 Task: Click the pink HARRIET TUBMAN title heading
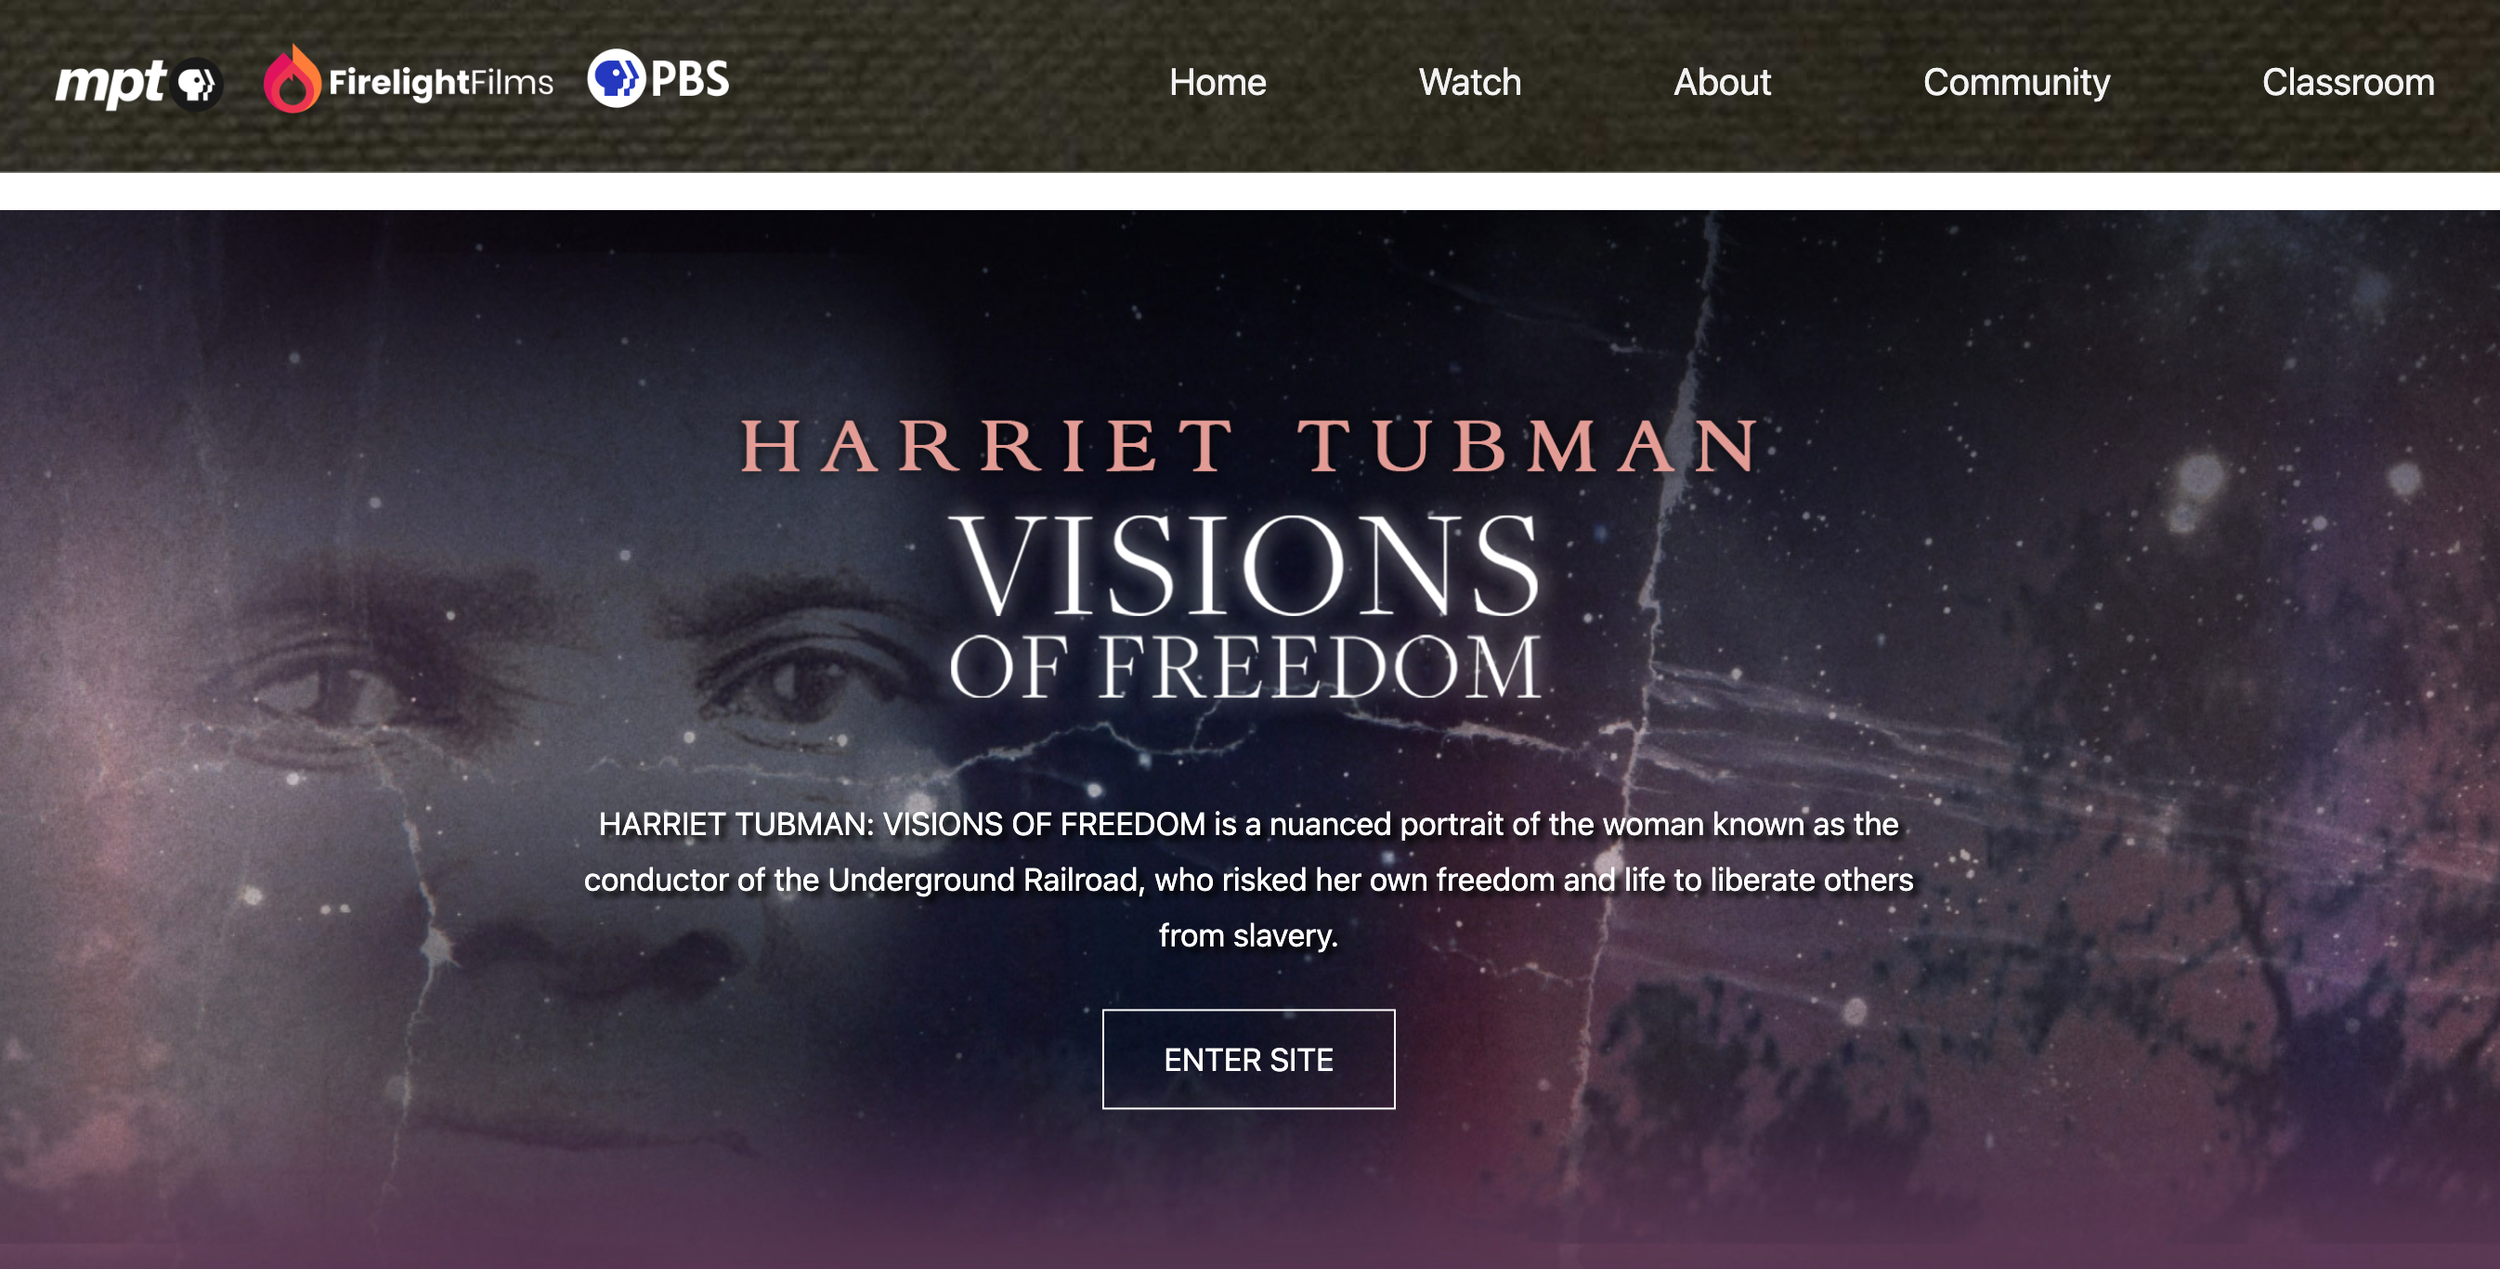(x=1248, y=446)
